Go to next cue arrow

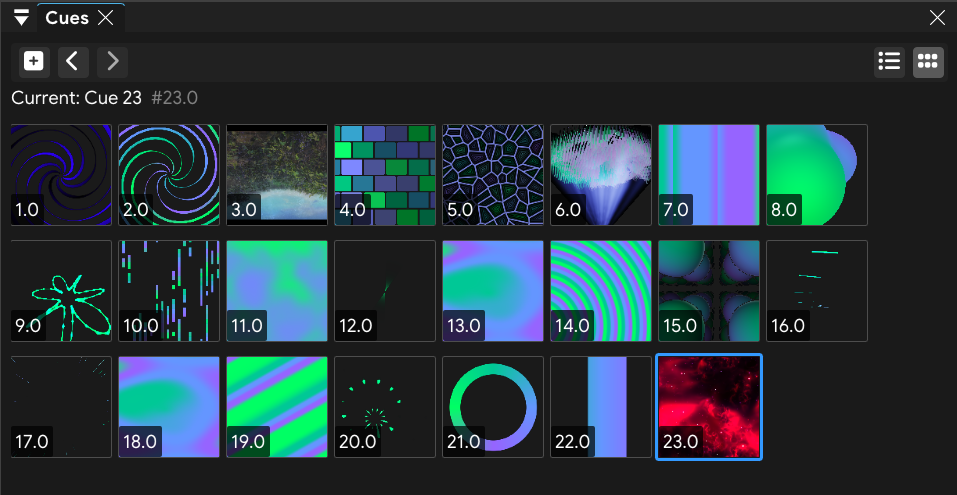point(112,62)
